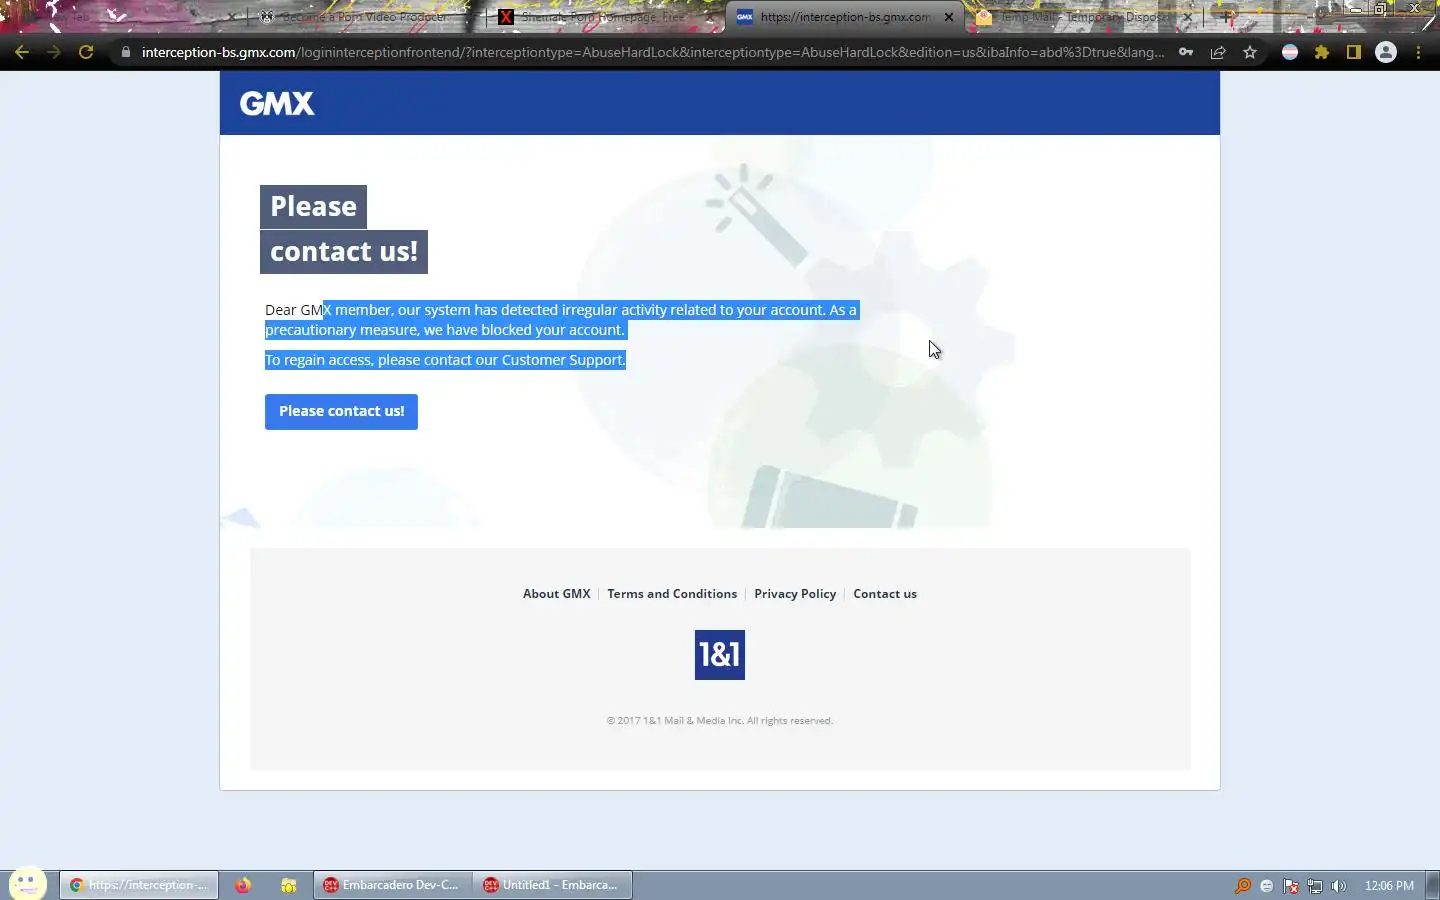Screen dimensions: 1440x900
Task: Close the interception-bs.gmx.com tab
Action: tap(949, 17)
